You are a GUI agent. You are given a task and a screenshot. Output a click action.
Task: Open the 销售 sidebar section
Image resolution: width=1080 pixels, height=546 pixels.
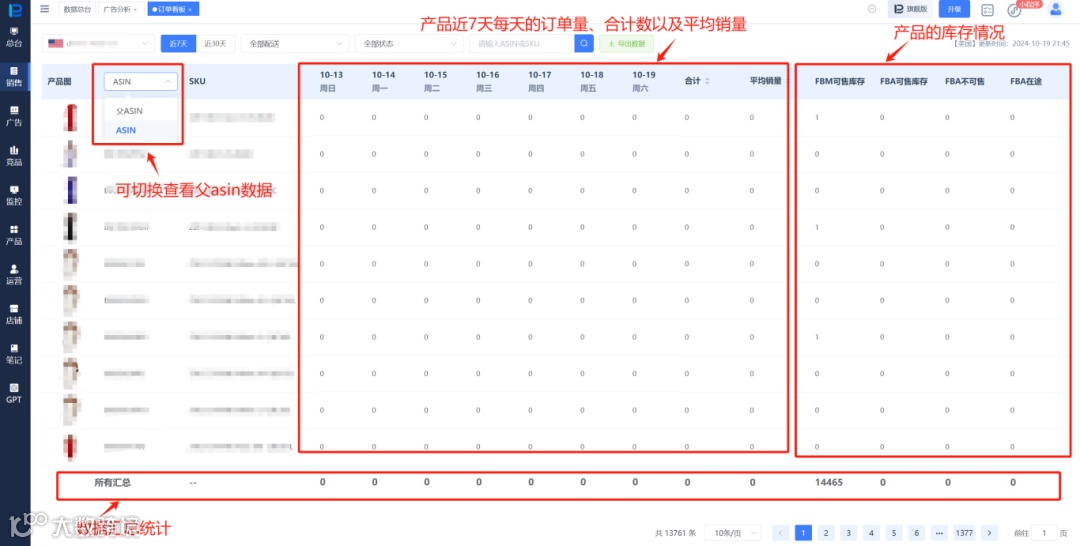[x=14, y=76]
